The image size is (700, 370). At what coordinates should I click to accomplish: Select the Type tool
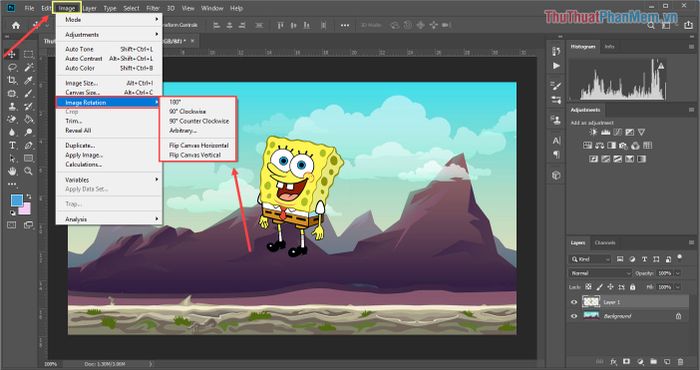pyautogui.click(x=12, y=145)
